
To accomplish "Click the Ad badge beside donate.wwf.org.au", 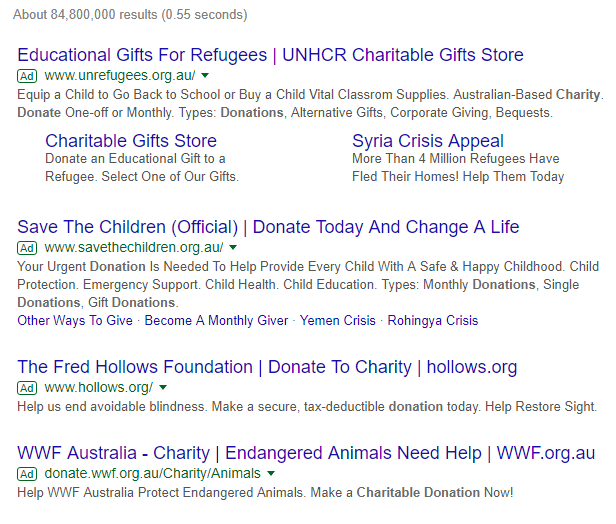I will point(27,474).
